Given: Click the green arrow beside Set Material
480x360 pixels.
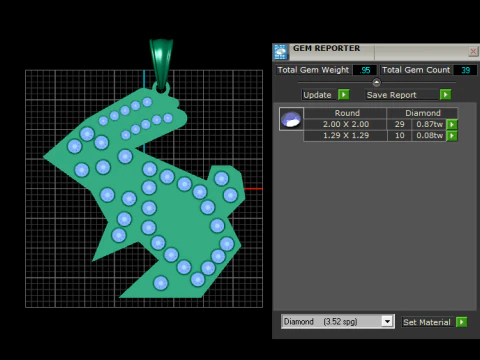Looking at the screenshot, I should click(462, 322).
